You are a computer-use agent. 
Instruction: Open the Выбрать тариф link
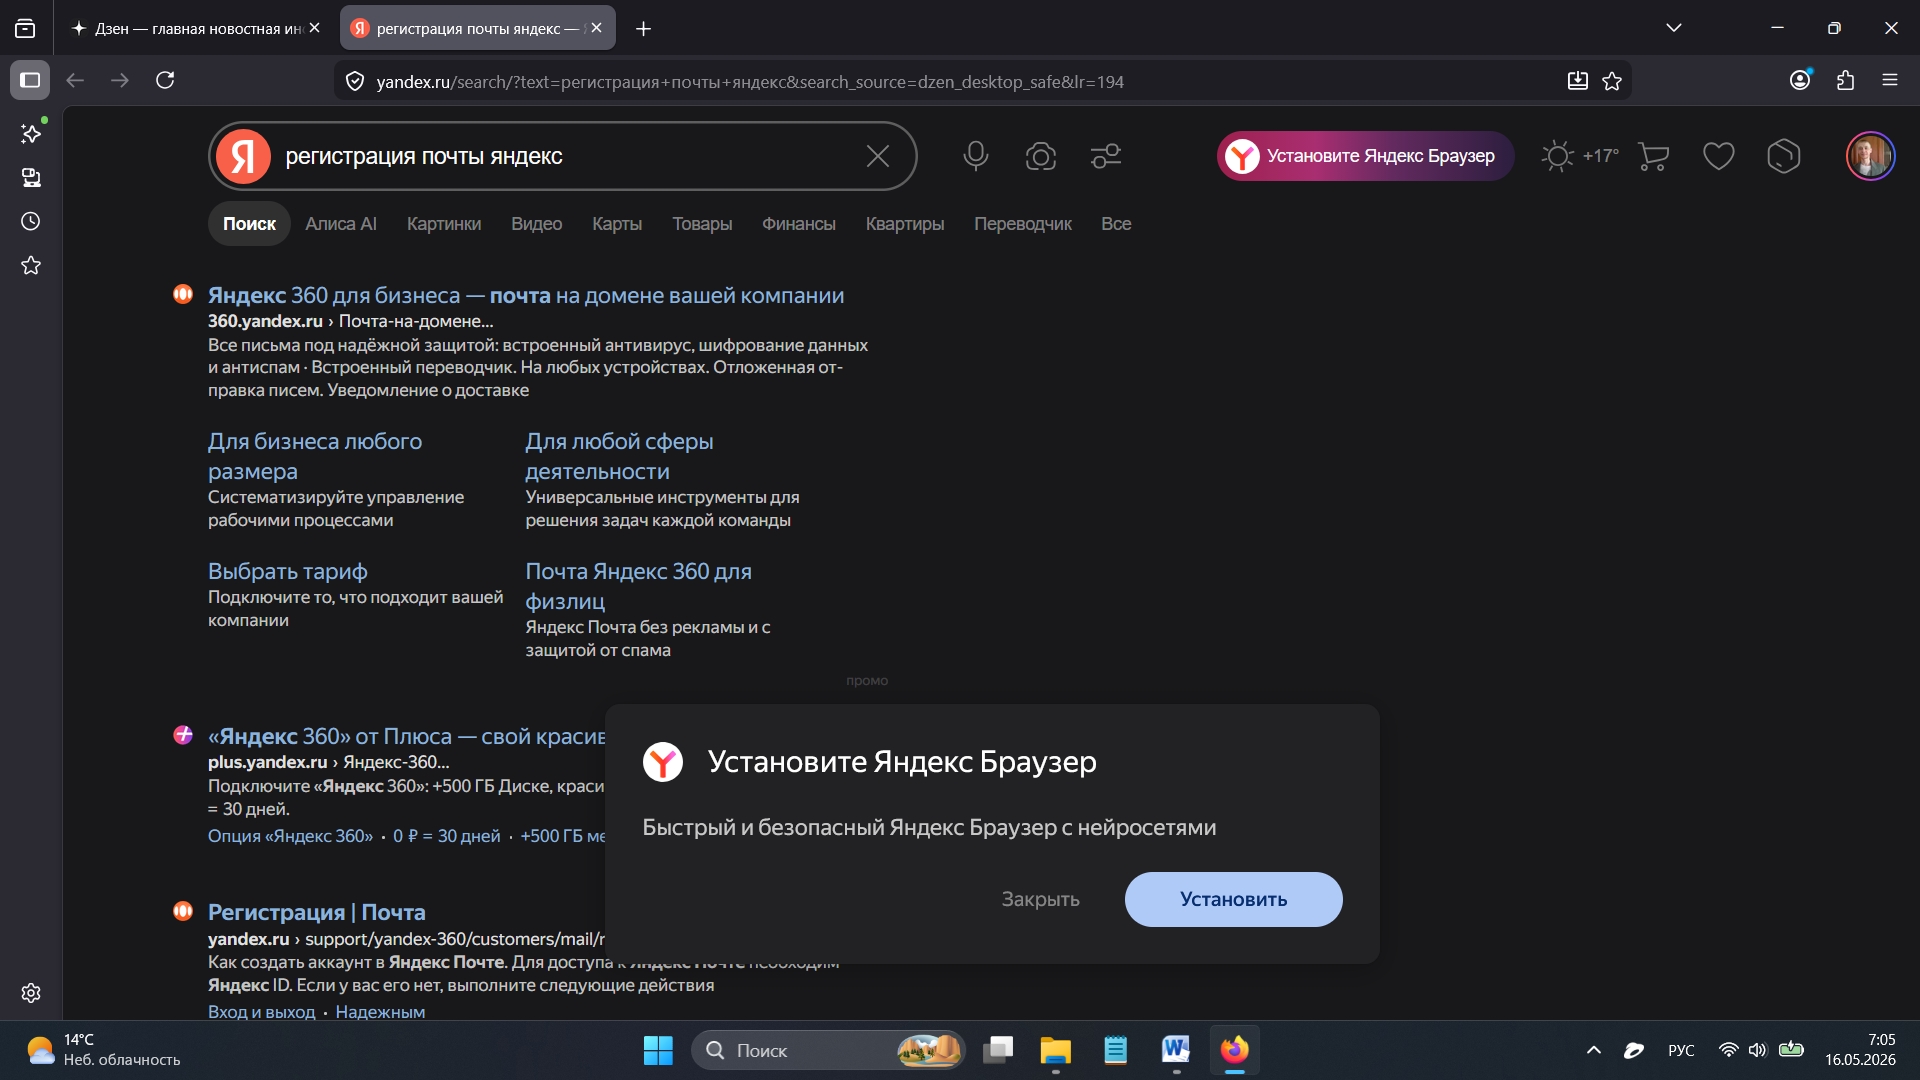click(x=288, y=571)
